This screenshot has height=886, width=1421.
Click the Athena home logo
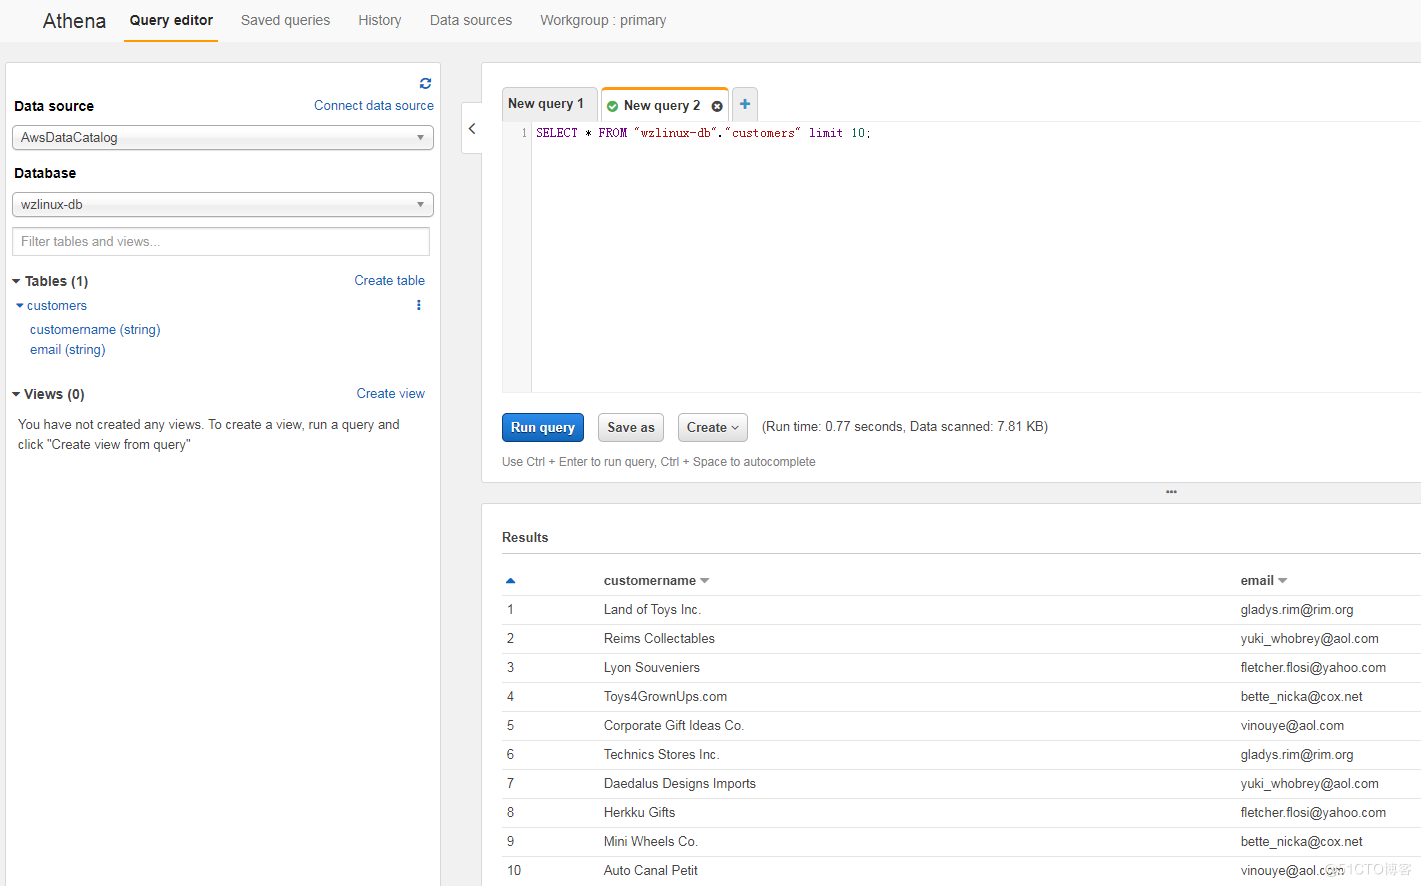74,21
